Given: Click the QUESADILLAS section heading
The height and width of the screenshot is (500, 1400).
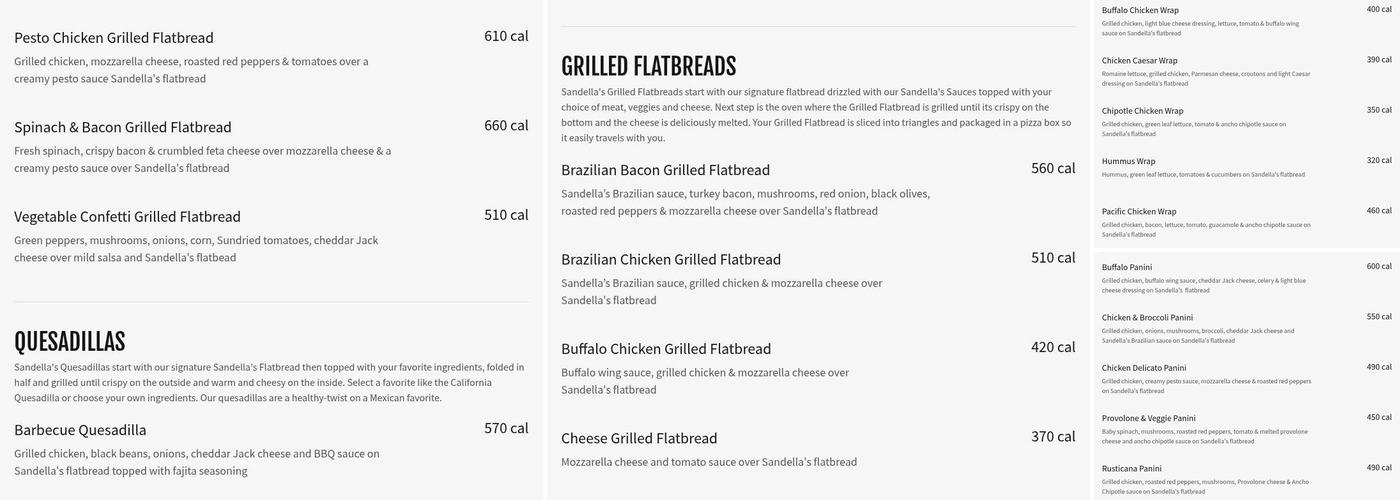Looking at the screenshot, I should pos(70,342).
